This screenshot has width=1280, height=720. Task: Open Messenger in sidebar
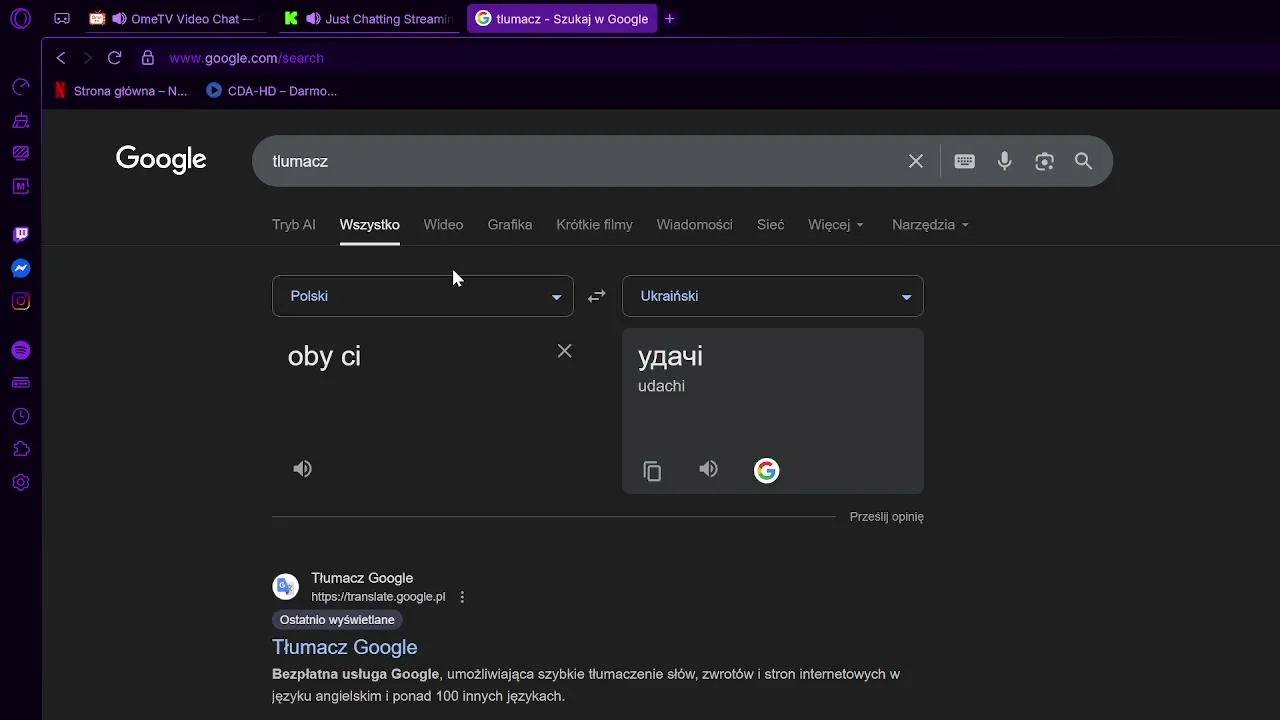click(x=21, y=268)
